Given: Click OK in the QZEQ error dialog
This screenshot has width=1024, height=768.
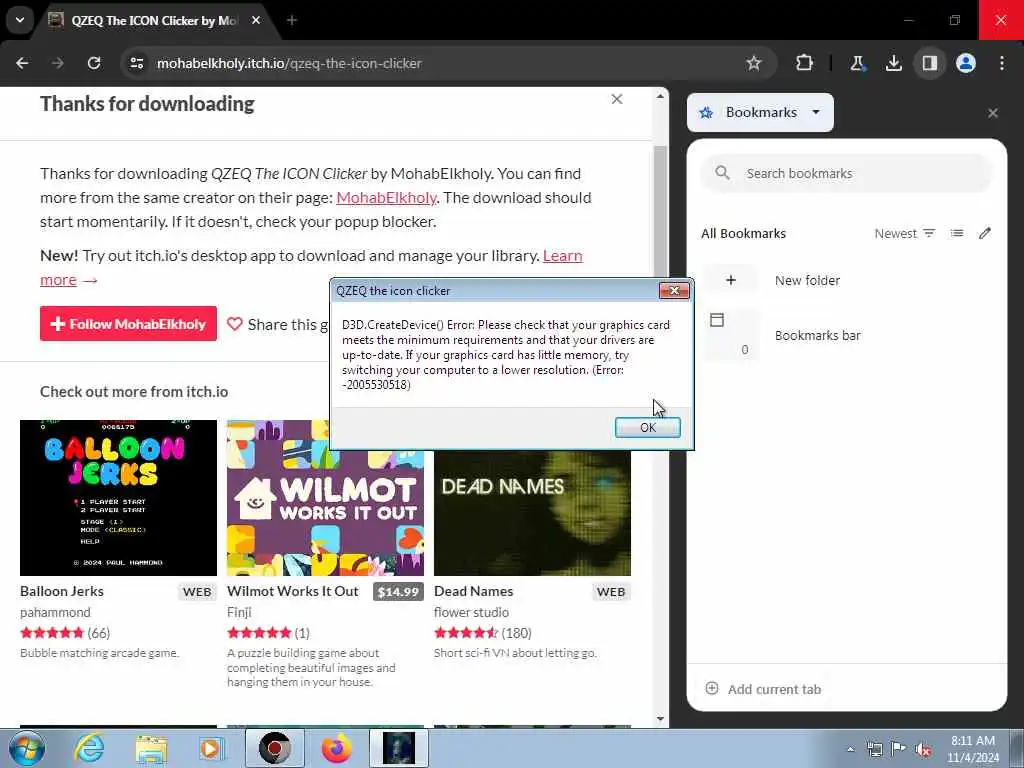Looking at the screenshot, I should (648, 427).
